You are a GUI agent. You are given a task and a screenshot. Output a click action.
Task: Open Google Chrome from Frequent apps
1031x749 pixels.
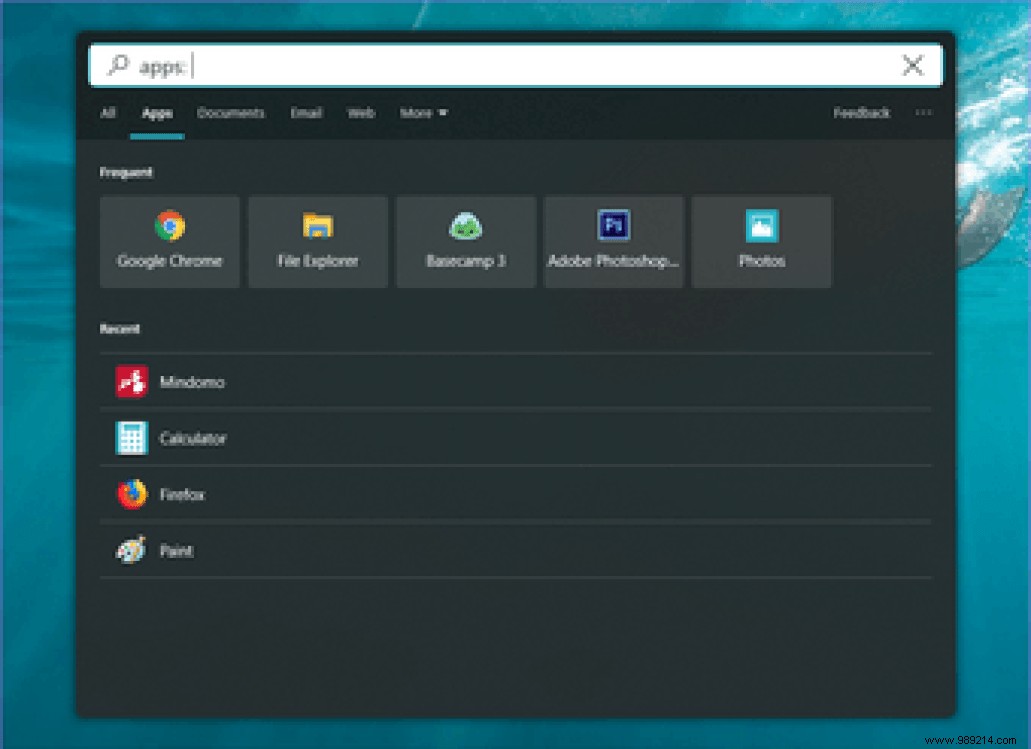tap(169, 240)
